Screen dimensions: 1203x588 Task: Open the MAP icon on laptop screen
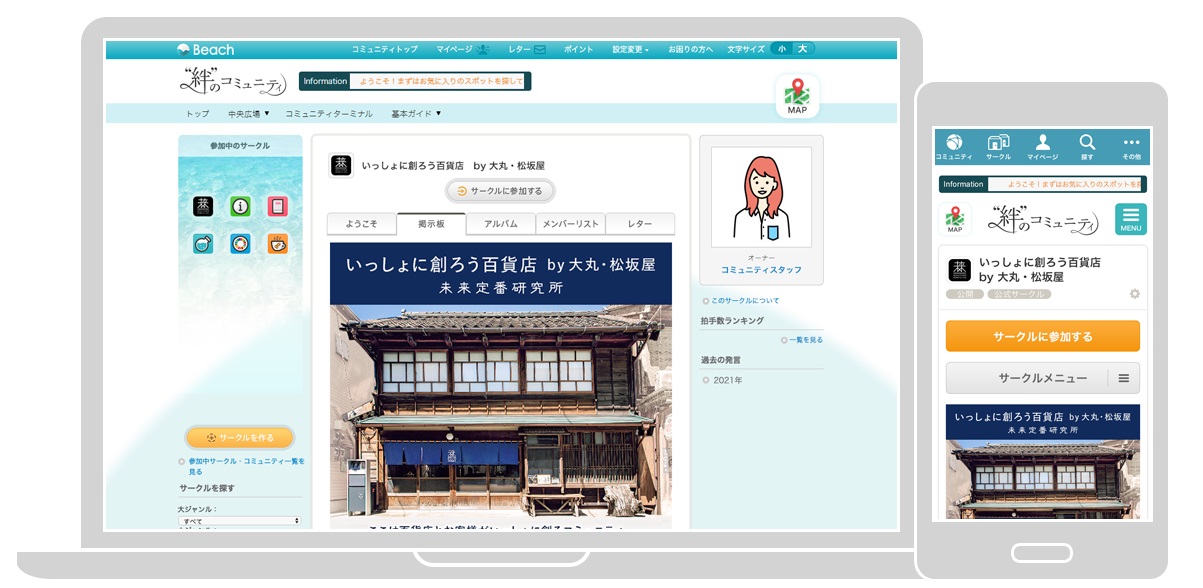pos(797,97)
